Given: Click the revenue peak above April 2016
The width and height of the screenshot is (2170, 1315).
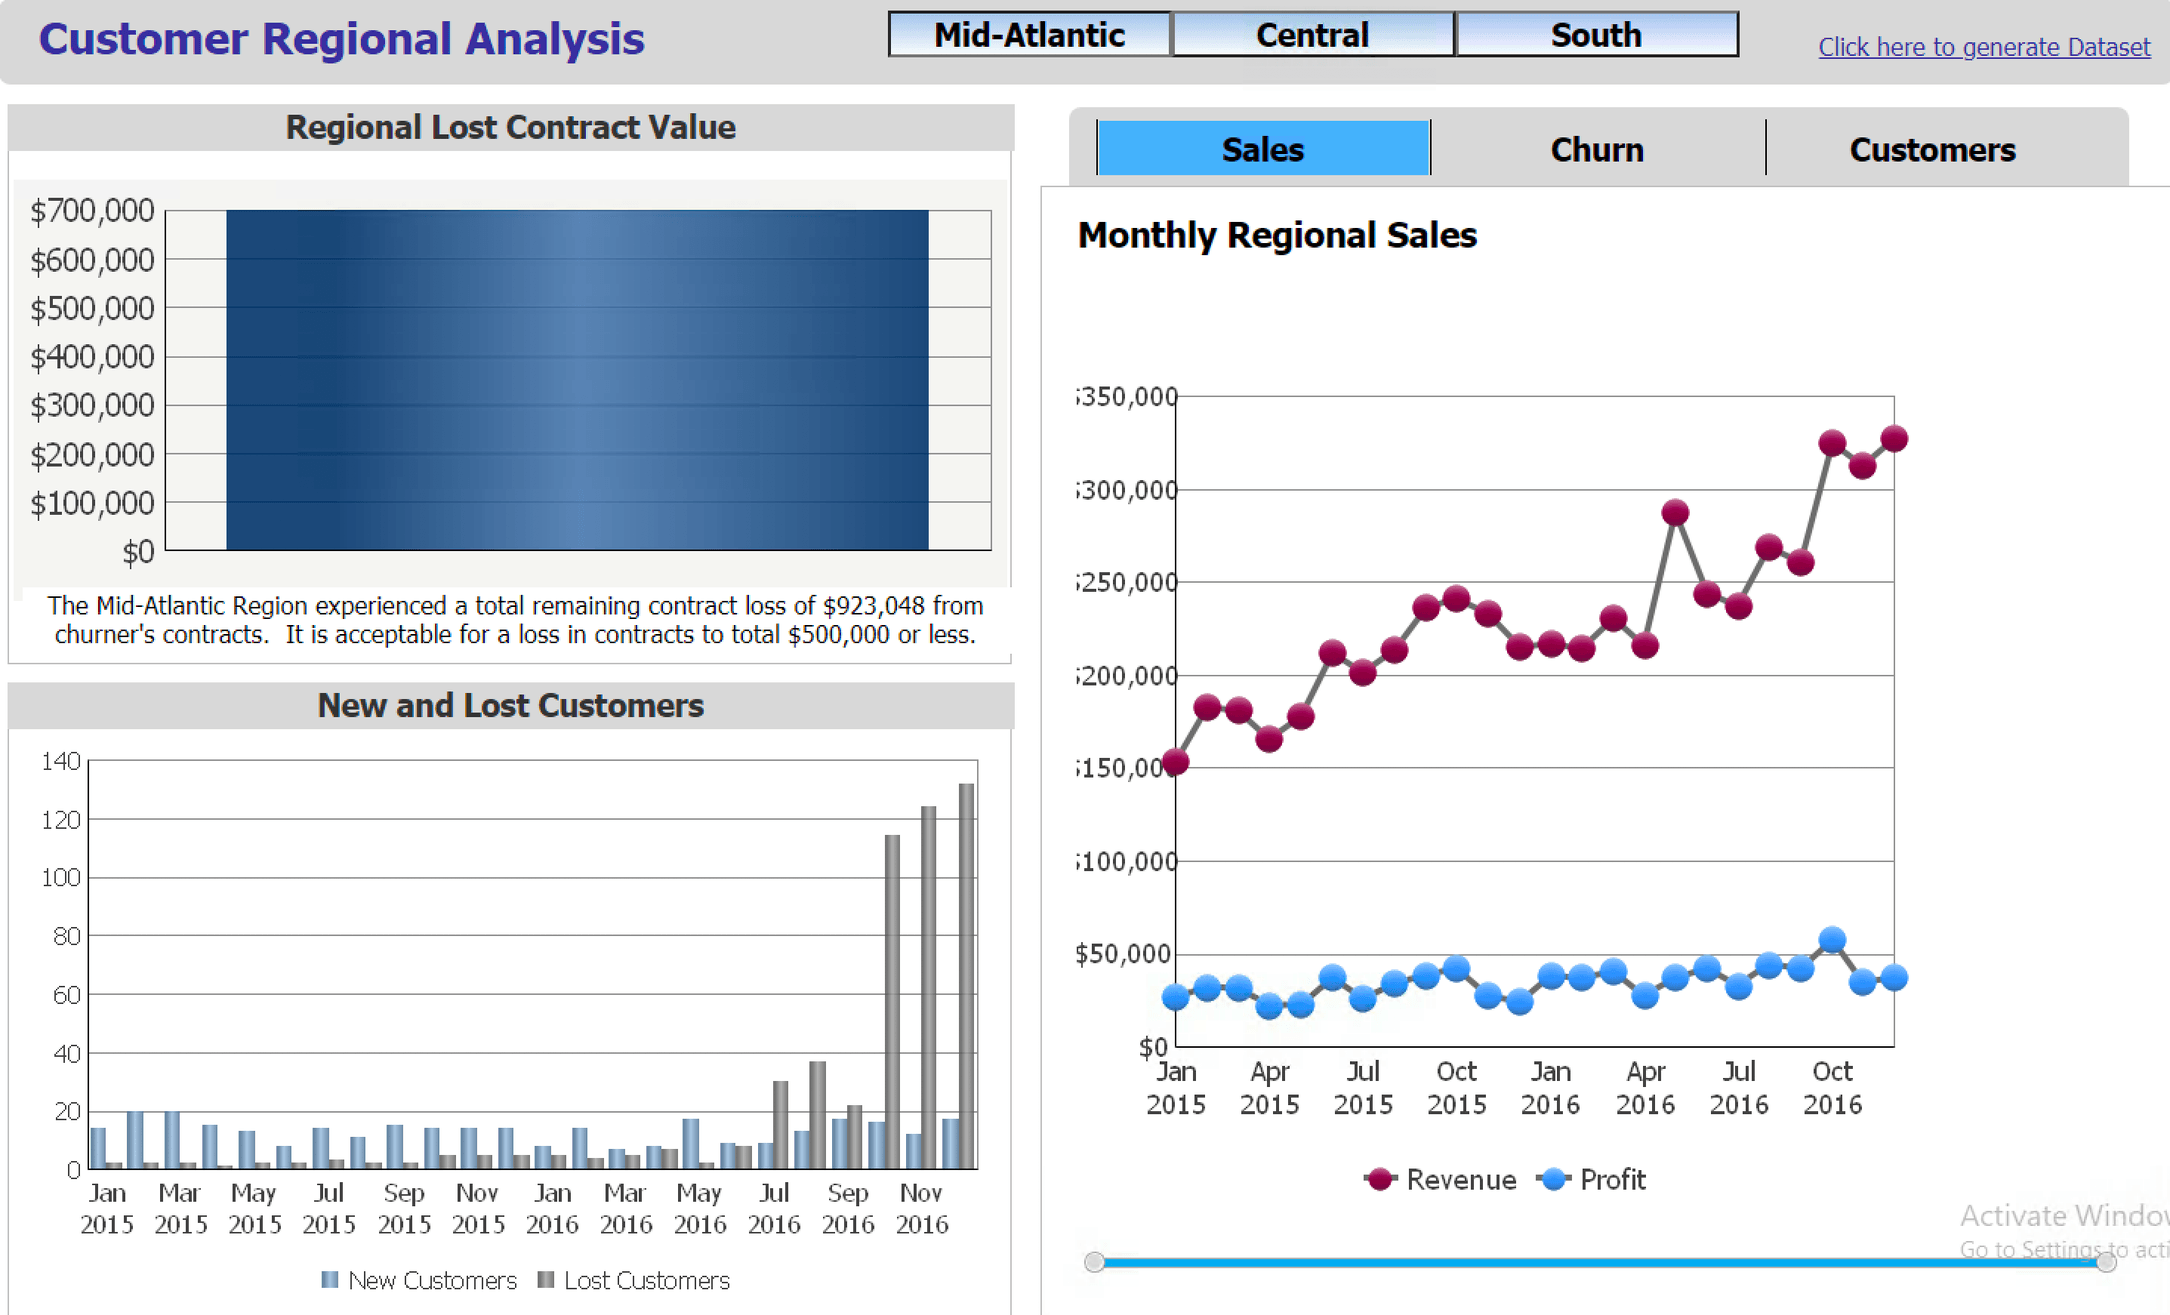Looking at the screenshot, I should pos(1675,513).
